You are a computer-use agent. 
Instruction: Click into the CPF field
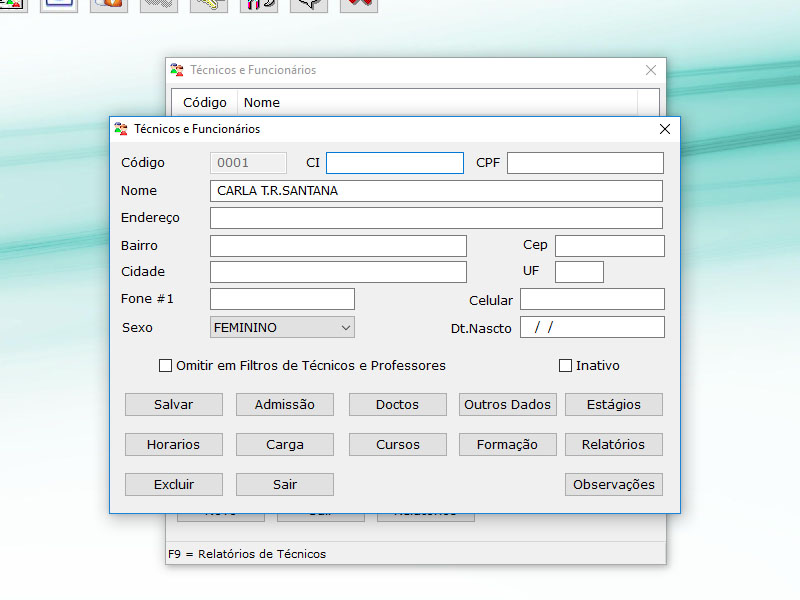coord(585,163)
